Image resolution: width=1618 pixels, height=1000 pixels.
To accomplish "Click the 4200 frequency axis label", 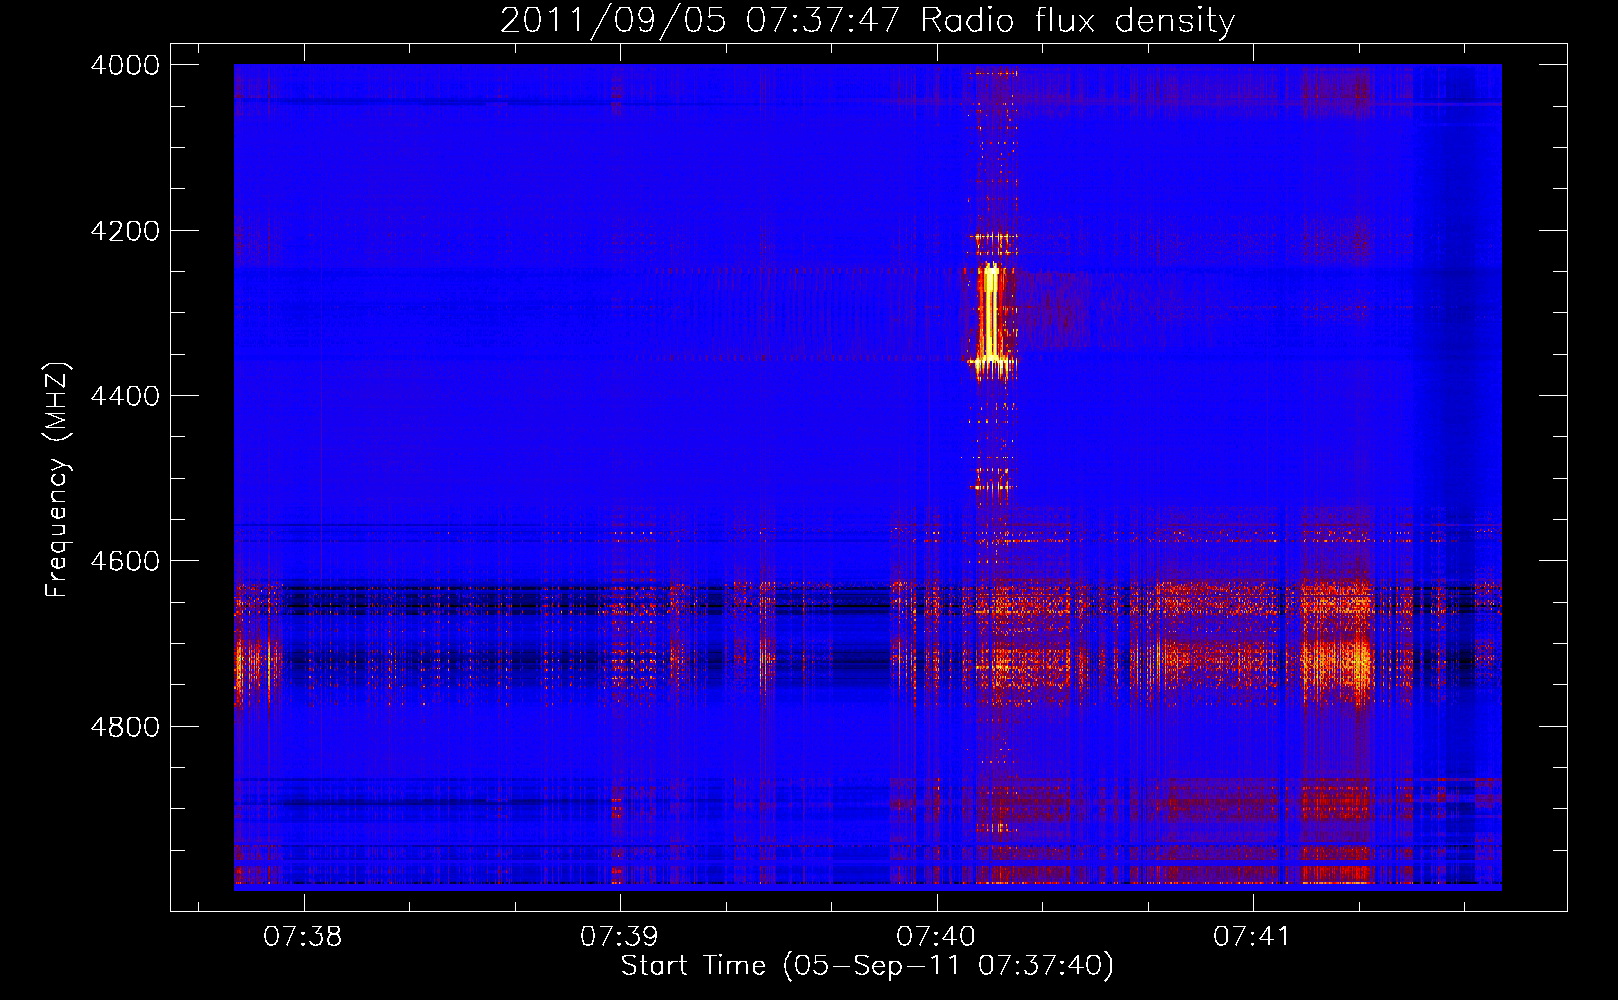I will [x=125, y=231].
